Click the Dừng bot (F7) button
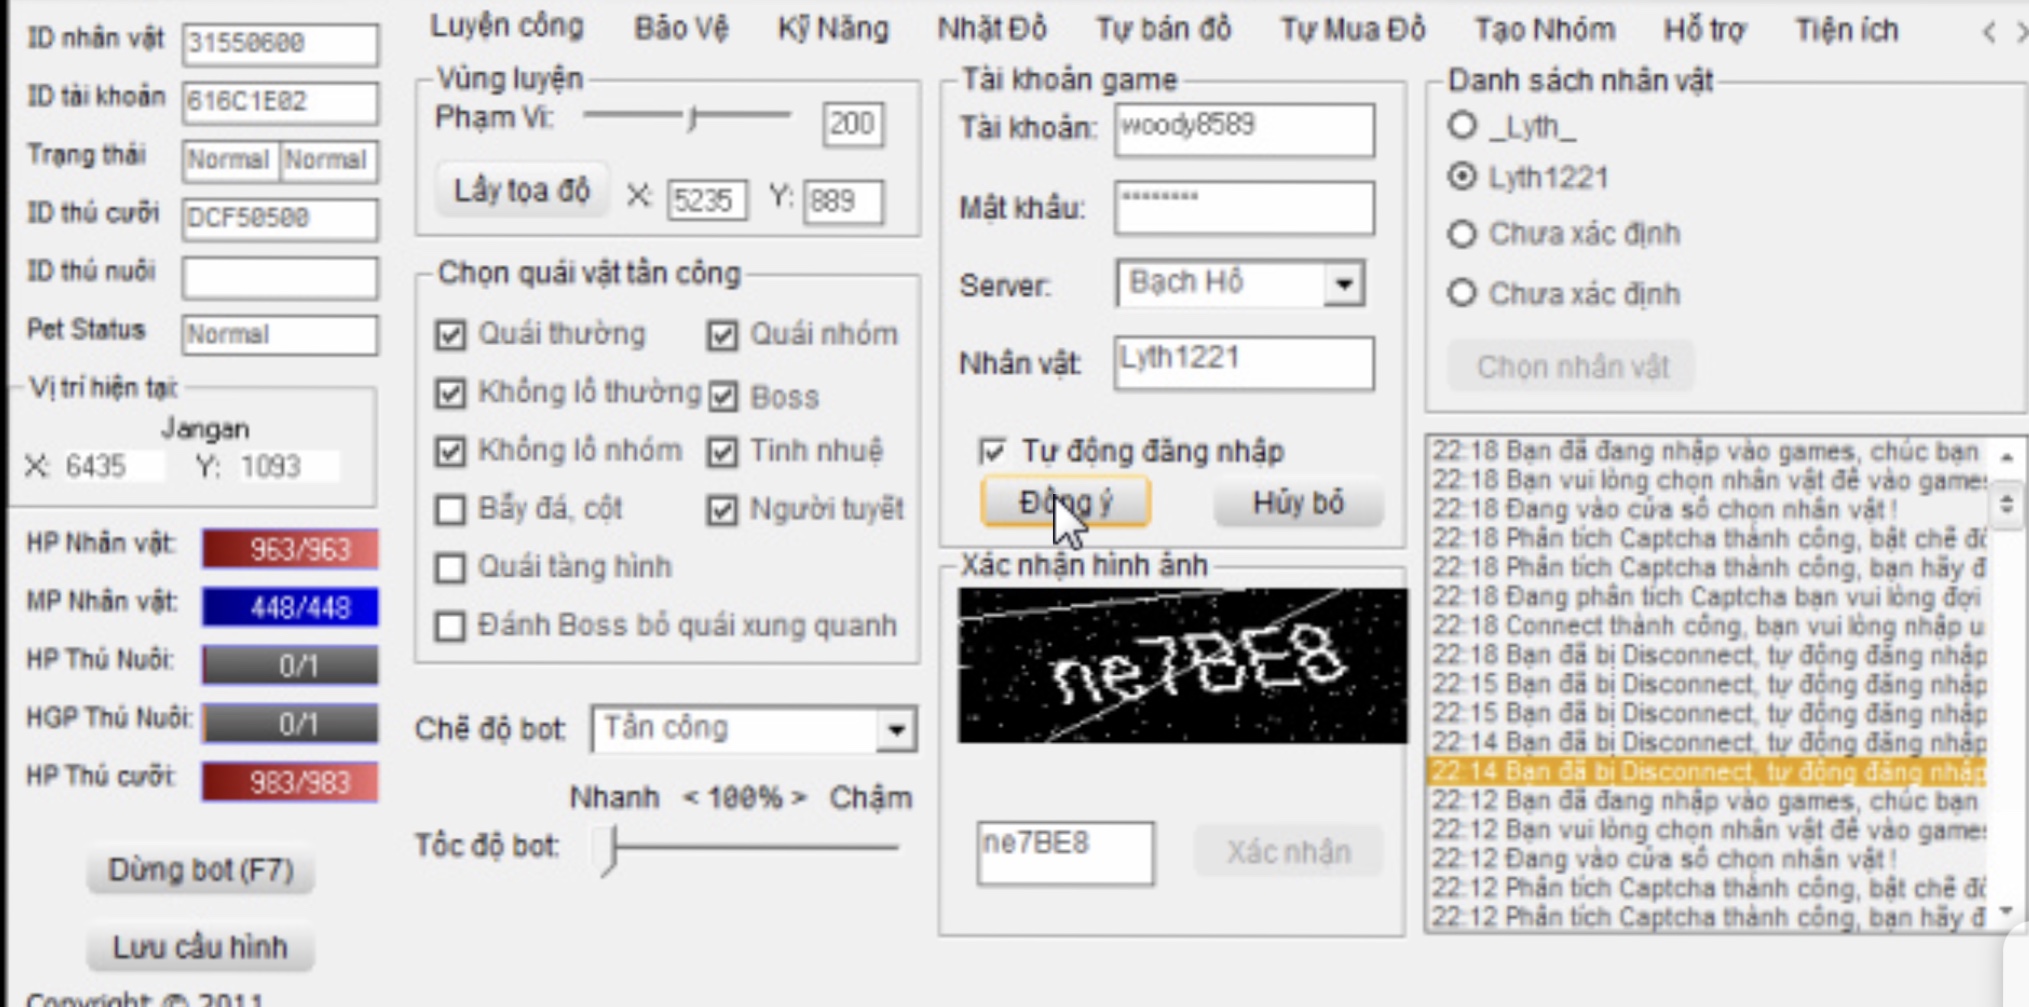The width and height of the screenshot is (2029, 1007). (x=200, y=870)
